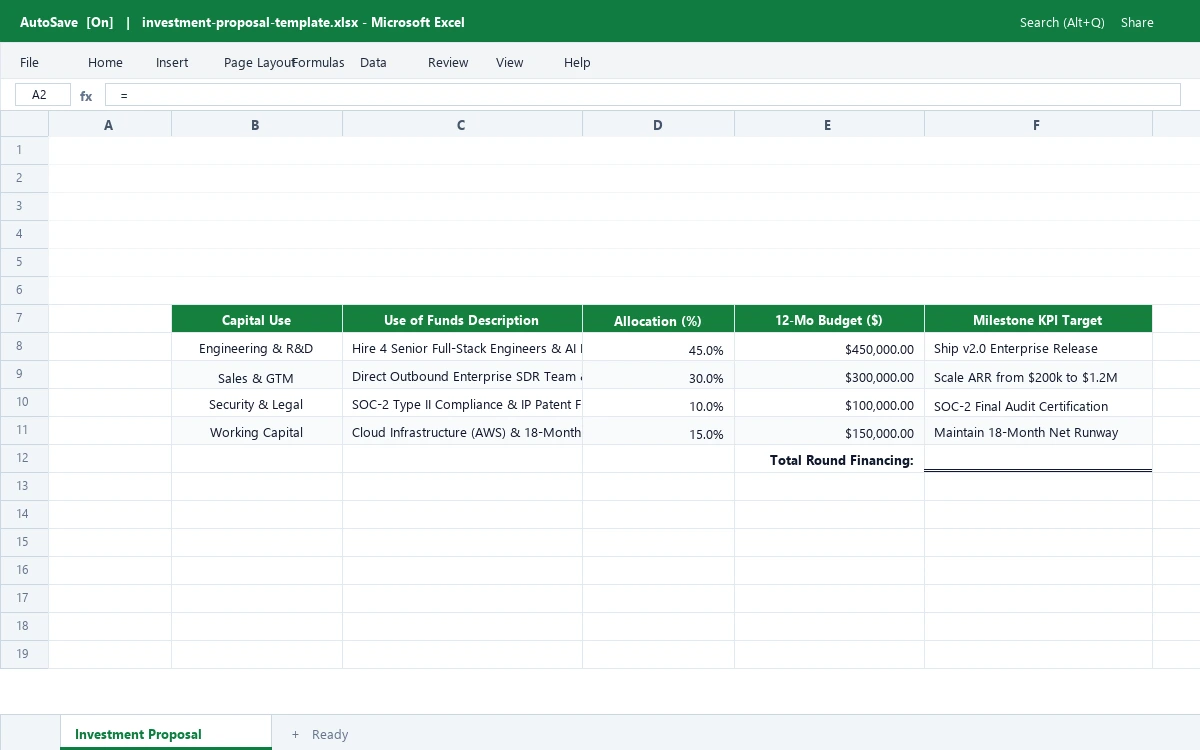
Task: Click the Share button
Action: (1137, 22)
